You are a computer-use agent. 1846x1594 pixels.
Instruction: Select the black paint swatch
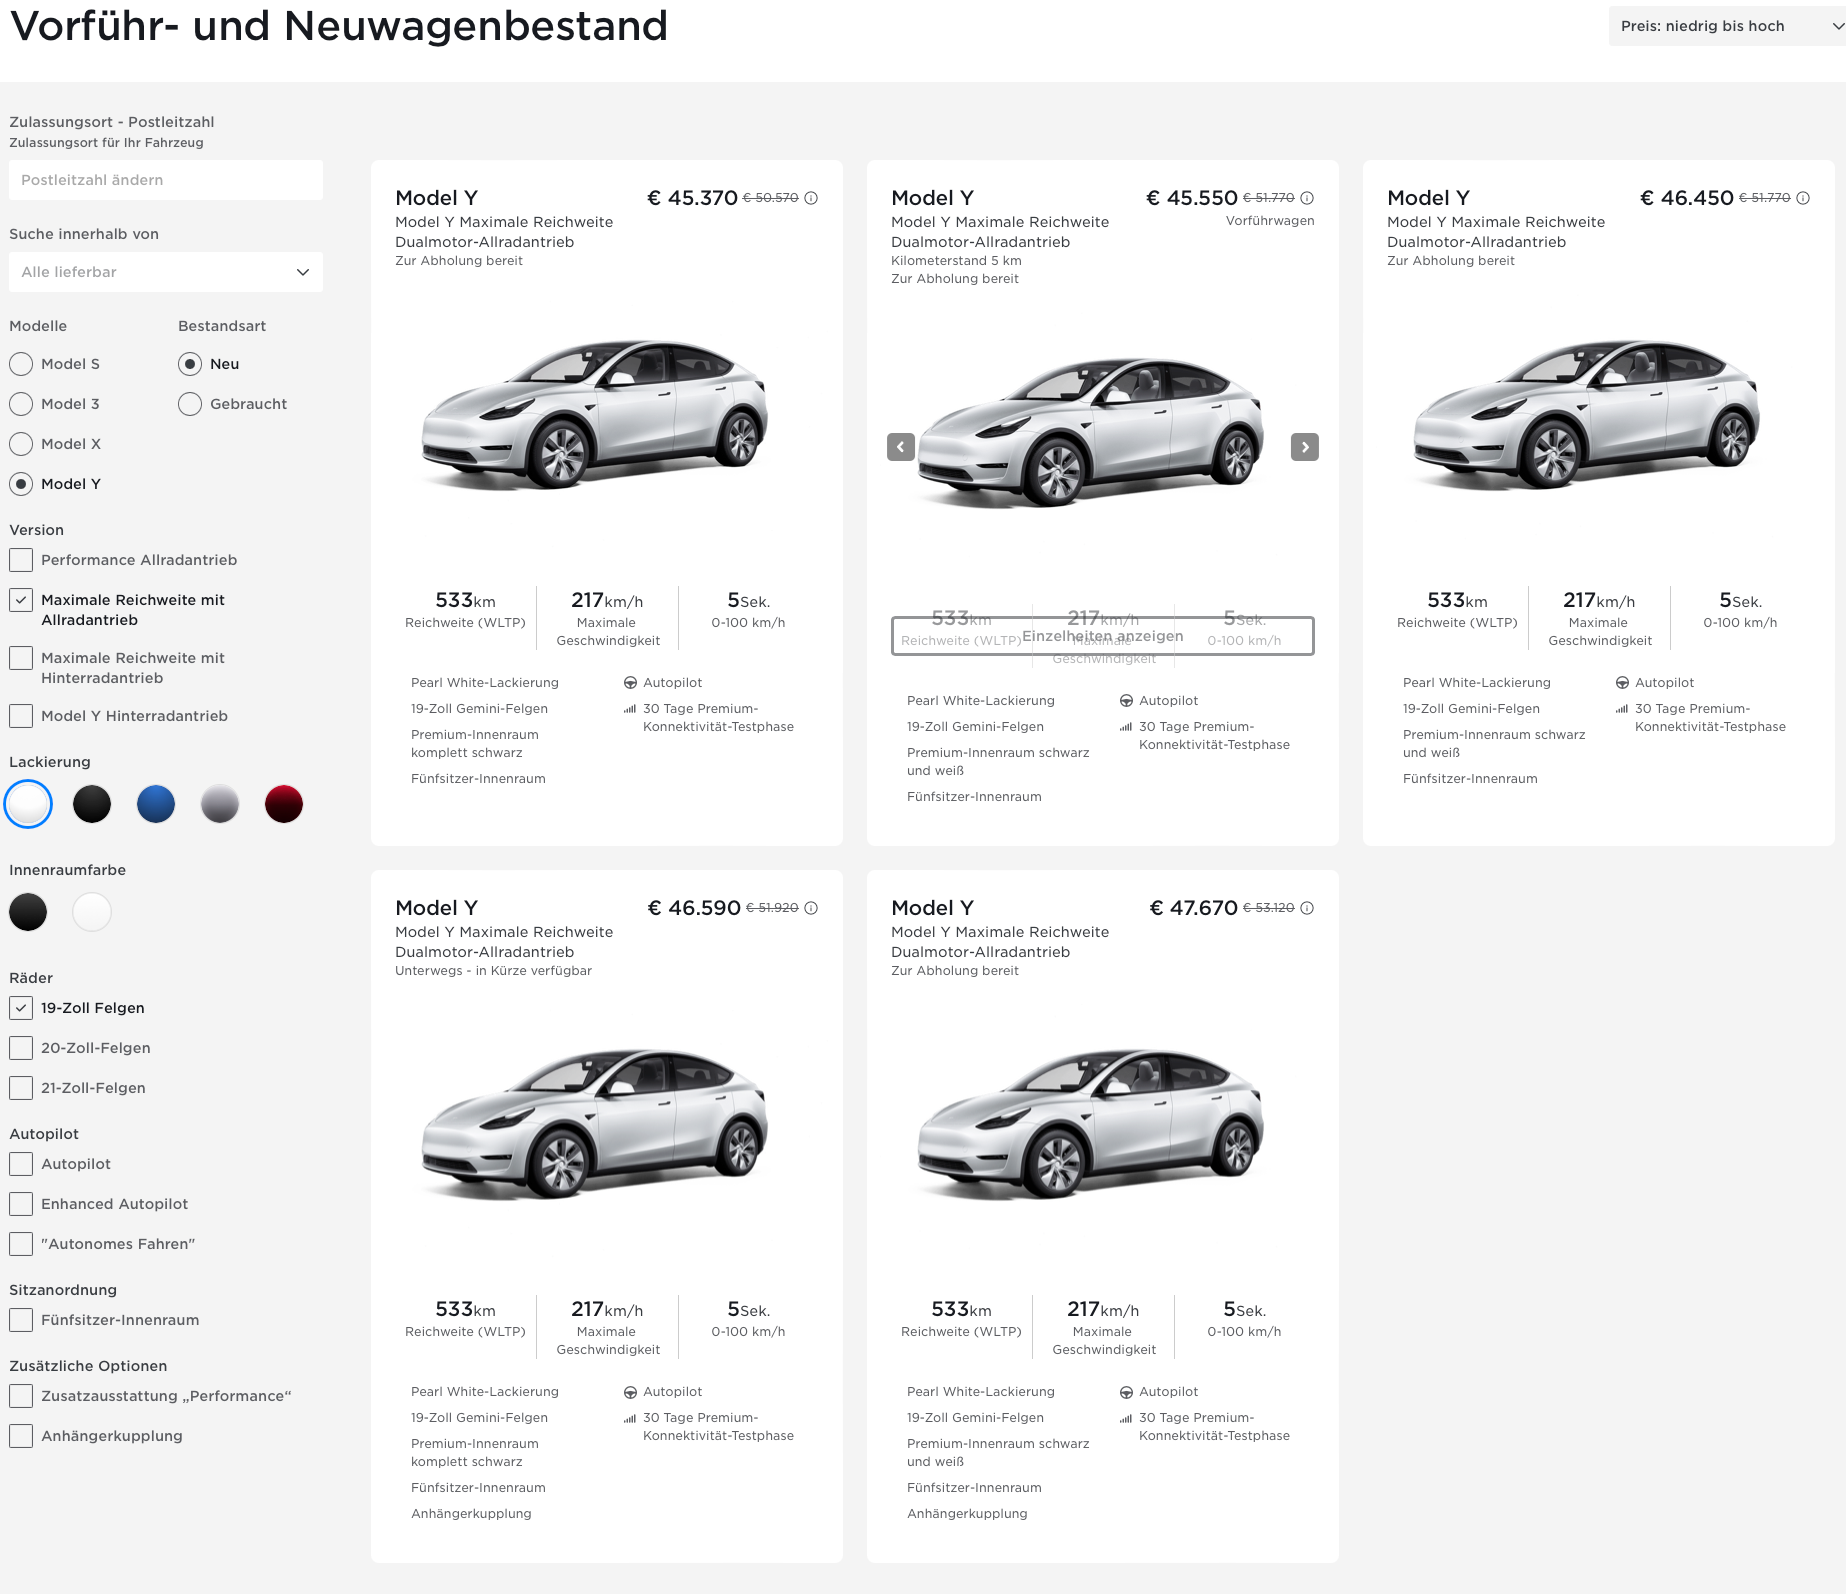pyautogui.click(x=92, y=804)
